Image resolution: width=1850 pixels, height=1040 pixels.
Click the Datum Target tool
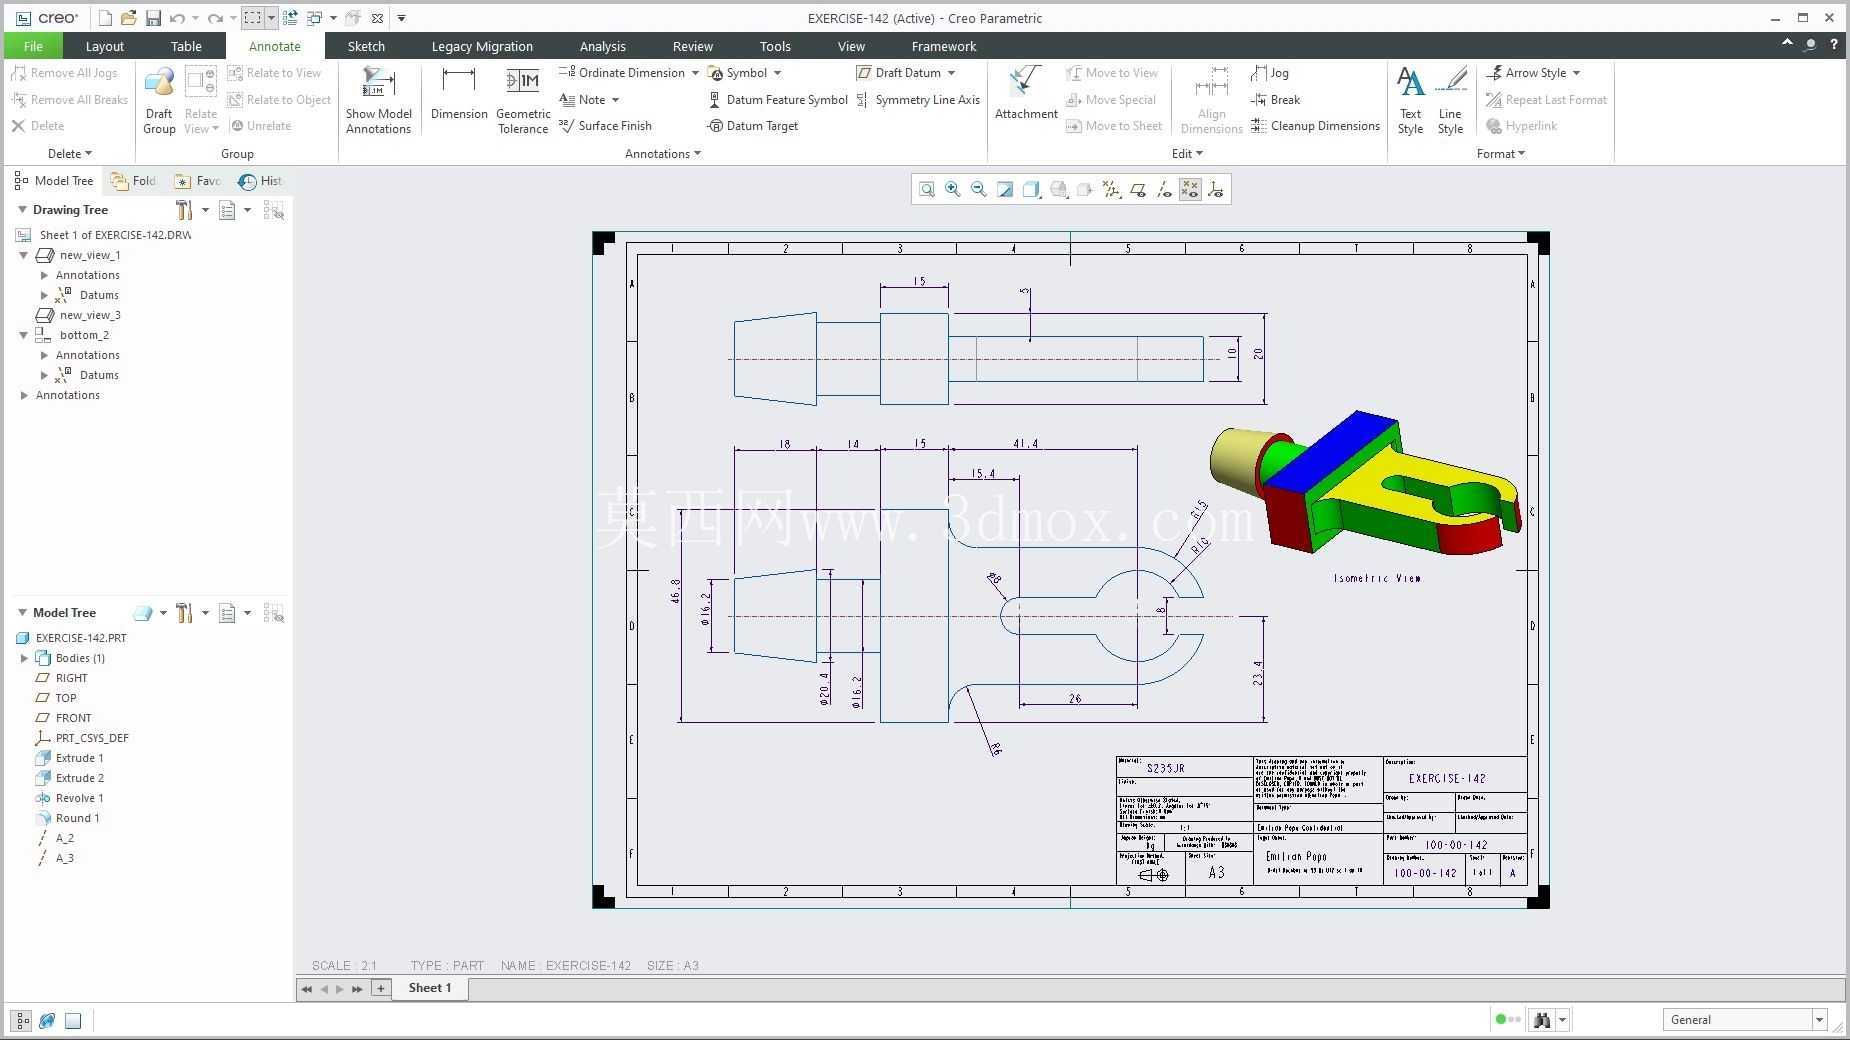coord(753,126)
